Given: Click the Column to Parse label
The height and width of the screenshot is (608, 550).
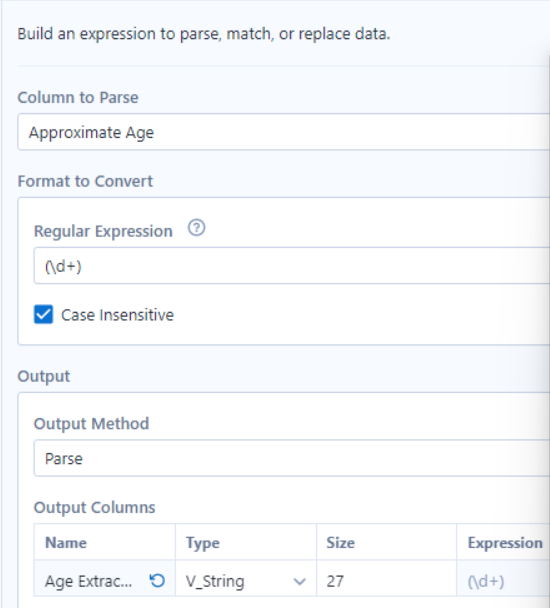Looking at the screenshot, I should pyautogui.click(x=78, y=97).
